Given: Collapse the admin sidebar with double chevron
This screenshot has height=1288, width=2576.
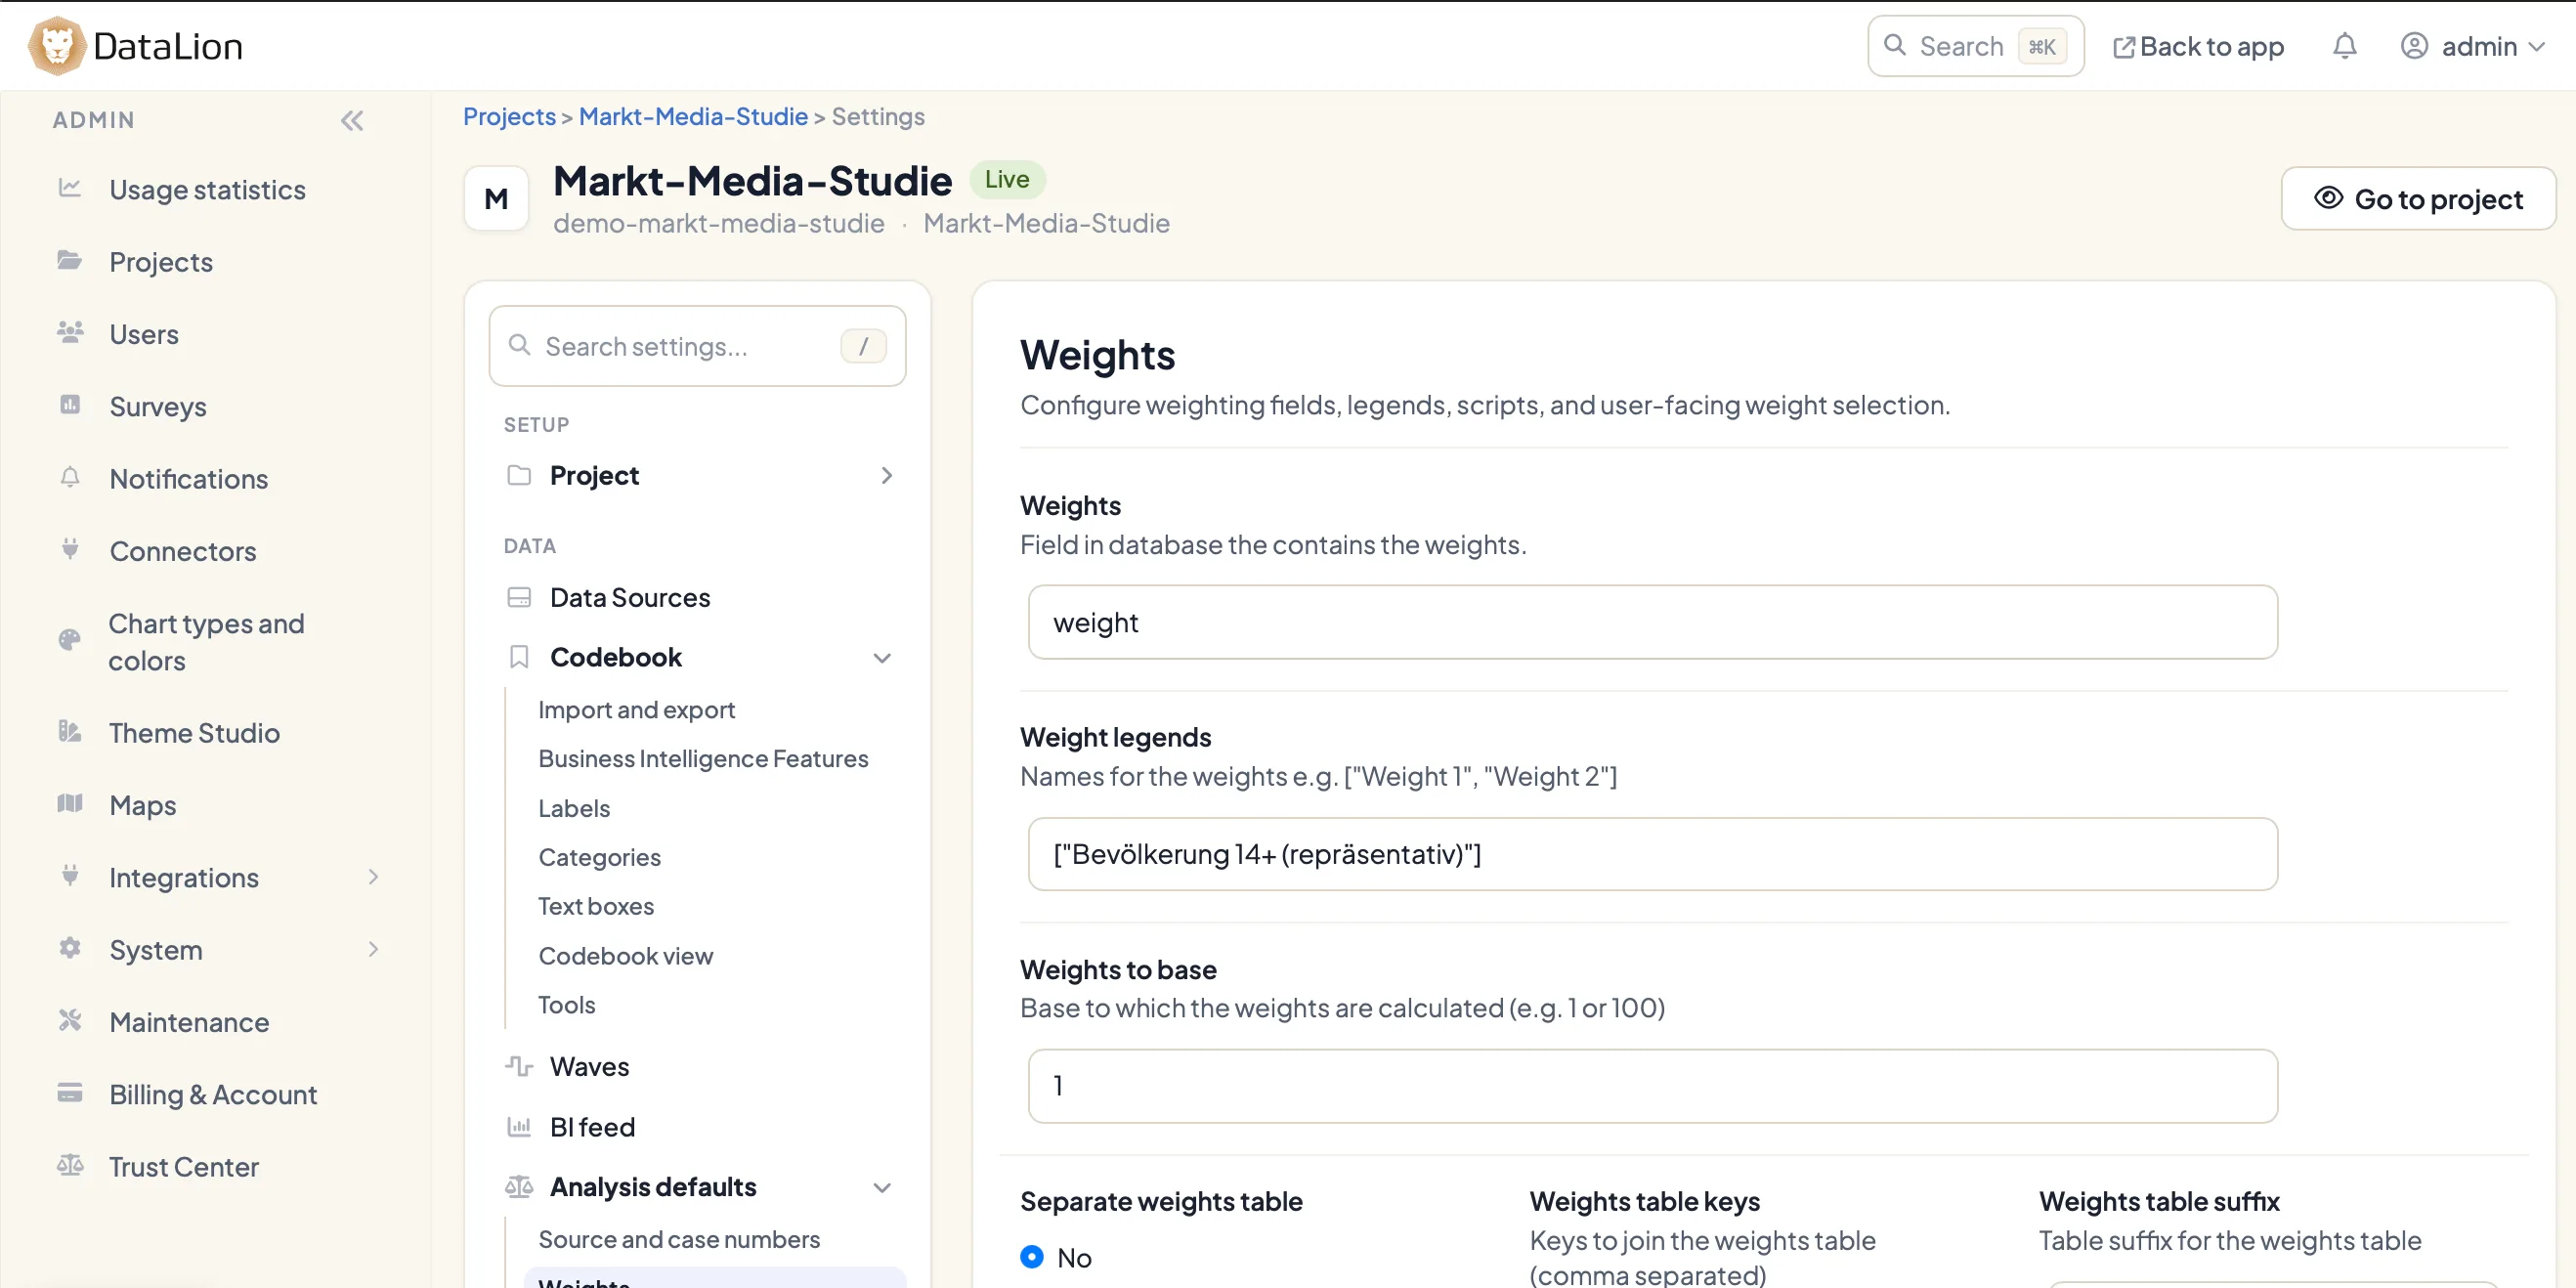Looking at the screenshot, I should tap(352, 121).
